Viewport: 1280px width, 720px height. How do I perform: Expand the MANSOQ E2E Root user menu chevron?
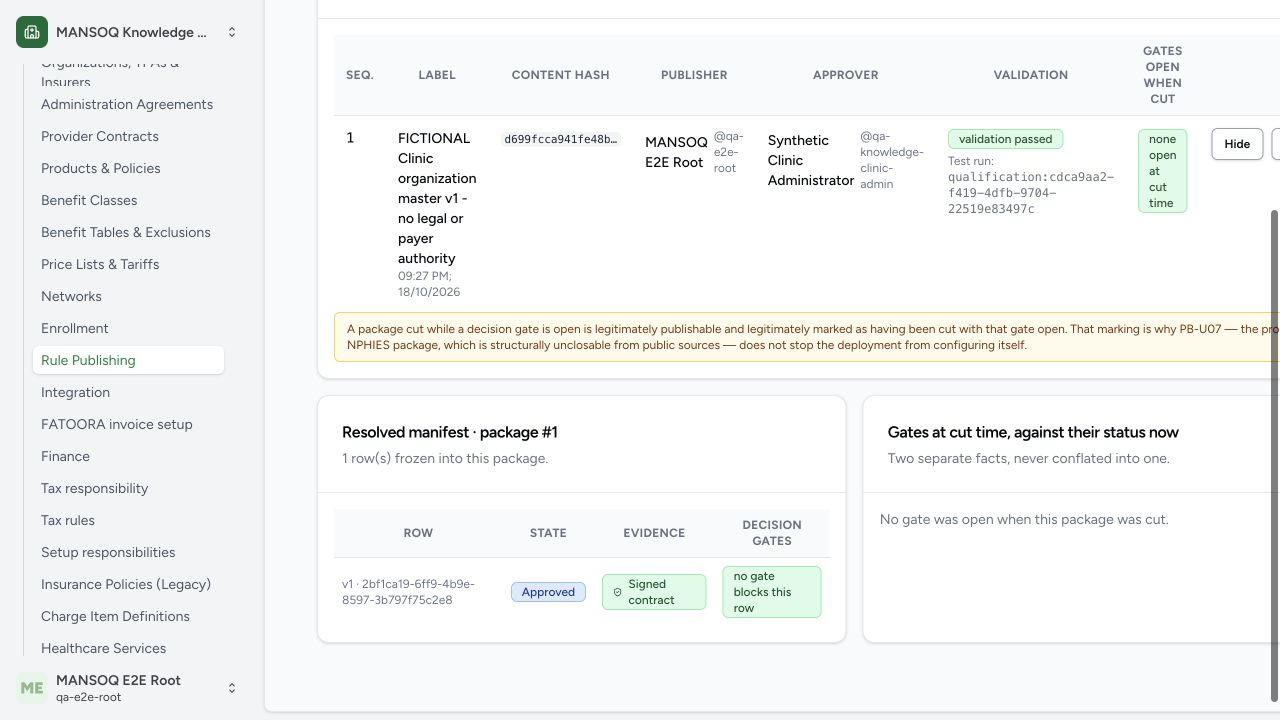click(x=231, y=688)
